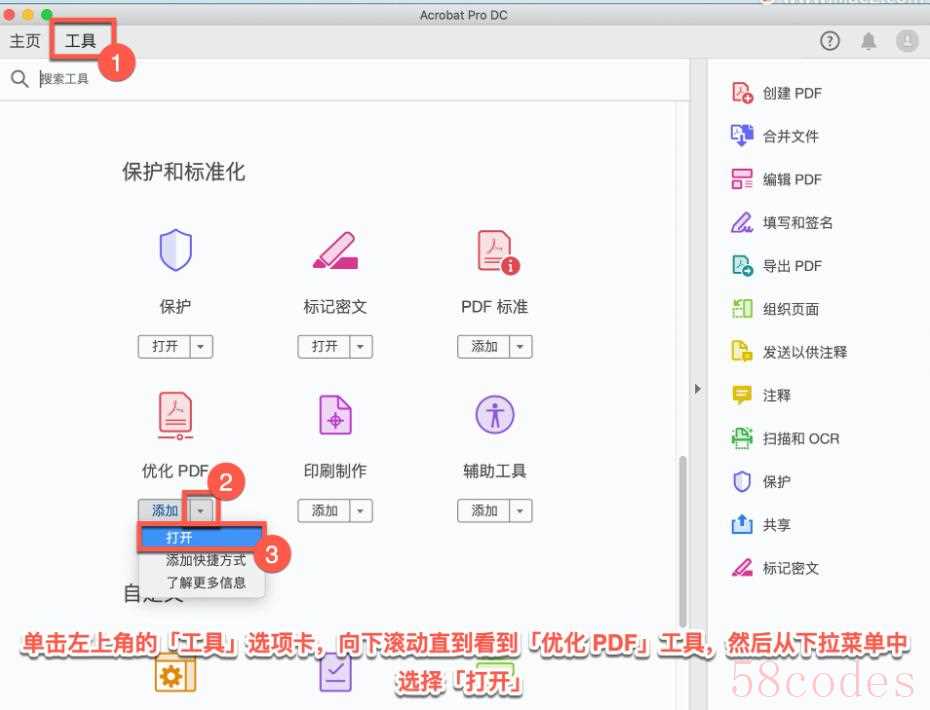Viewport: 930px width, 710px height.
Task: Click the 合并文件 icon in sidebar
Action: 742,136
